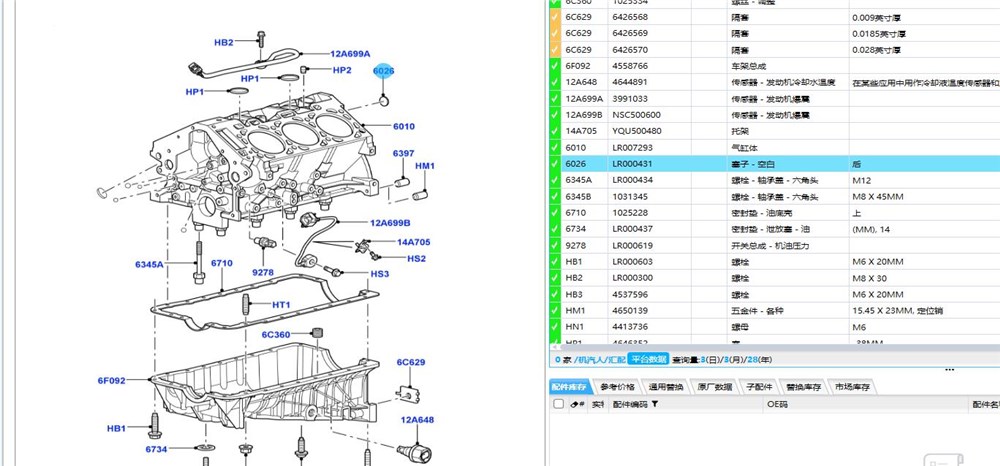The height and width of the screenshot is (466, 1000).
Task: Switch to the 替换库存 tab
Action: [803, 387]
